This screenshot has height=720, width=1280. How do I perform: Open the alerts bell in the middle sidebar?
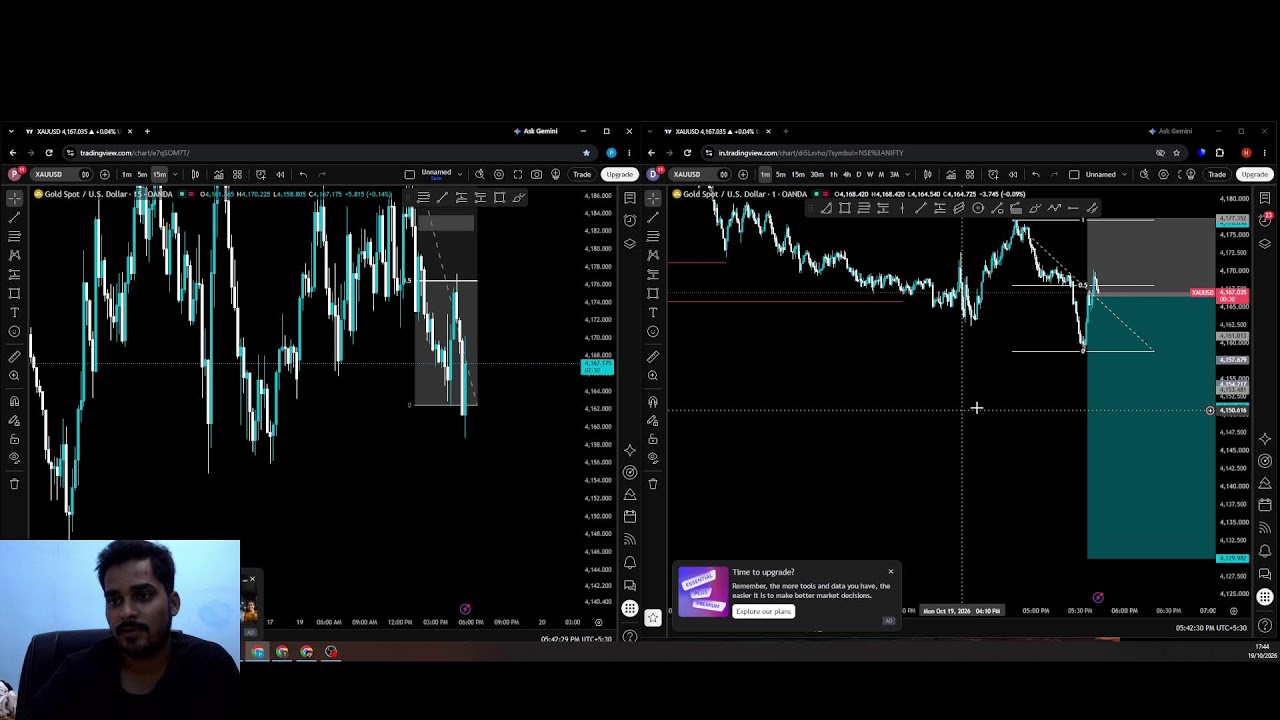tap(630, 563)
